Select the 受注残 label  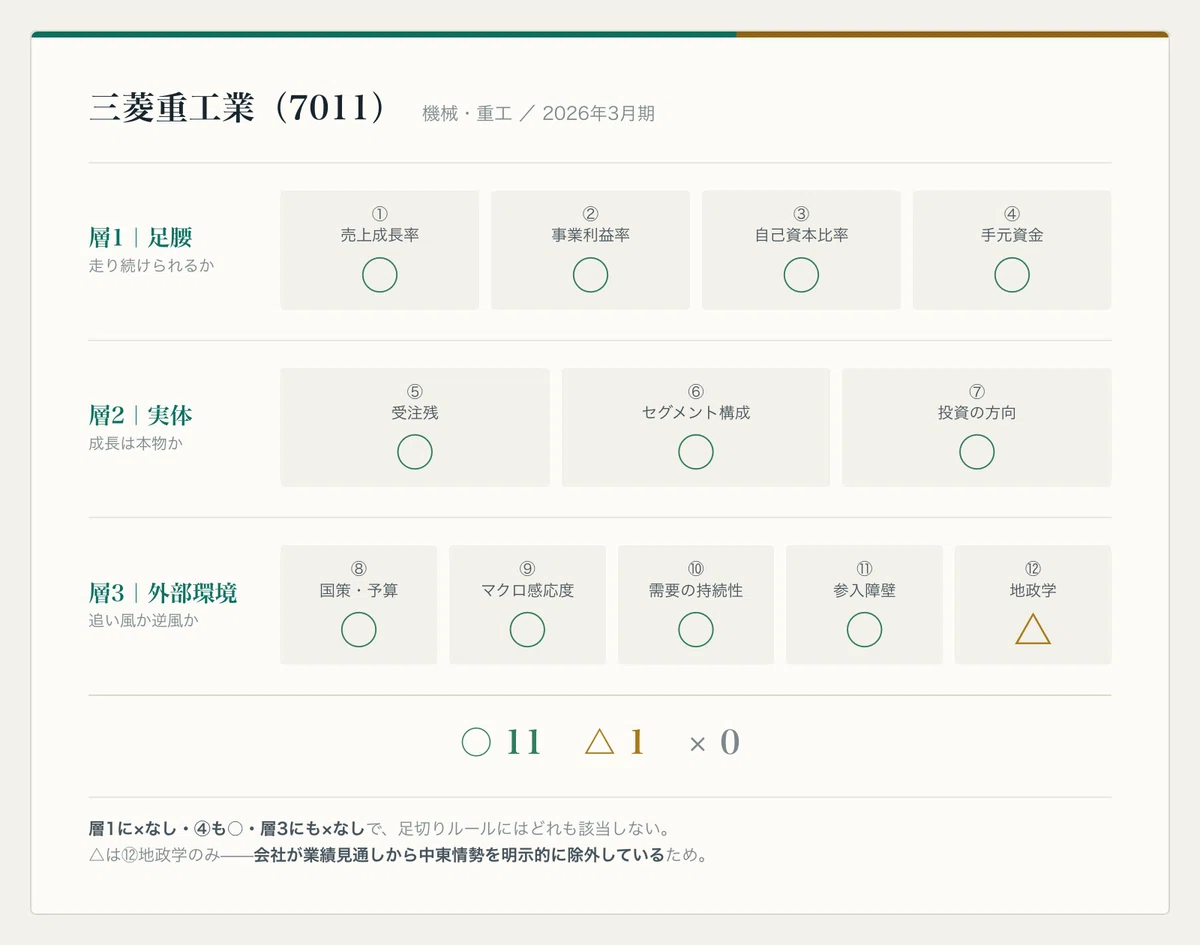click(415, 412)
